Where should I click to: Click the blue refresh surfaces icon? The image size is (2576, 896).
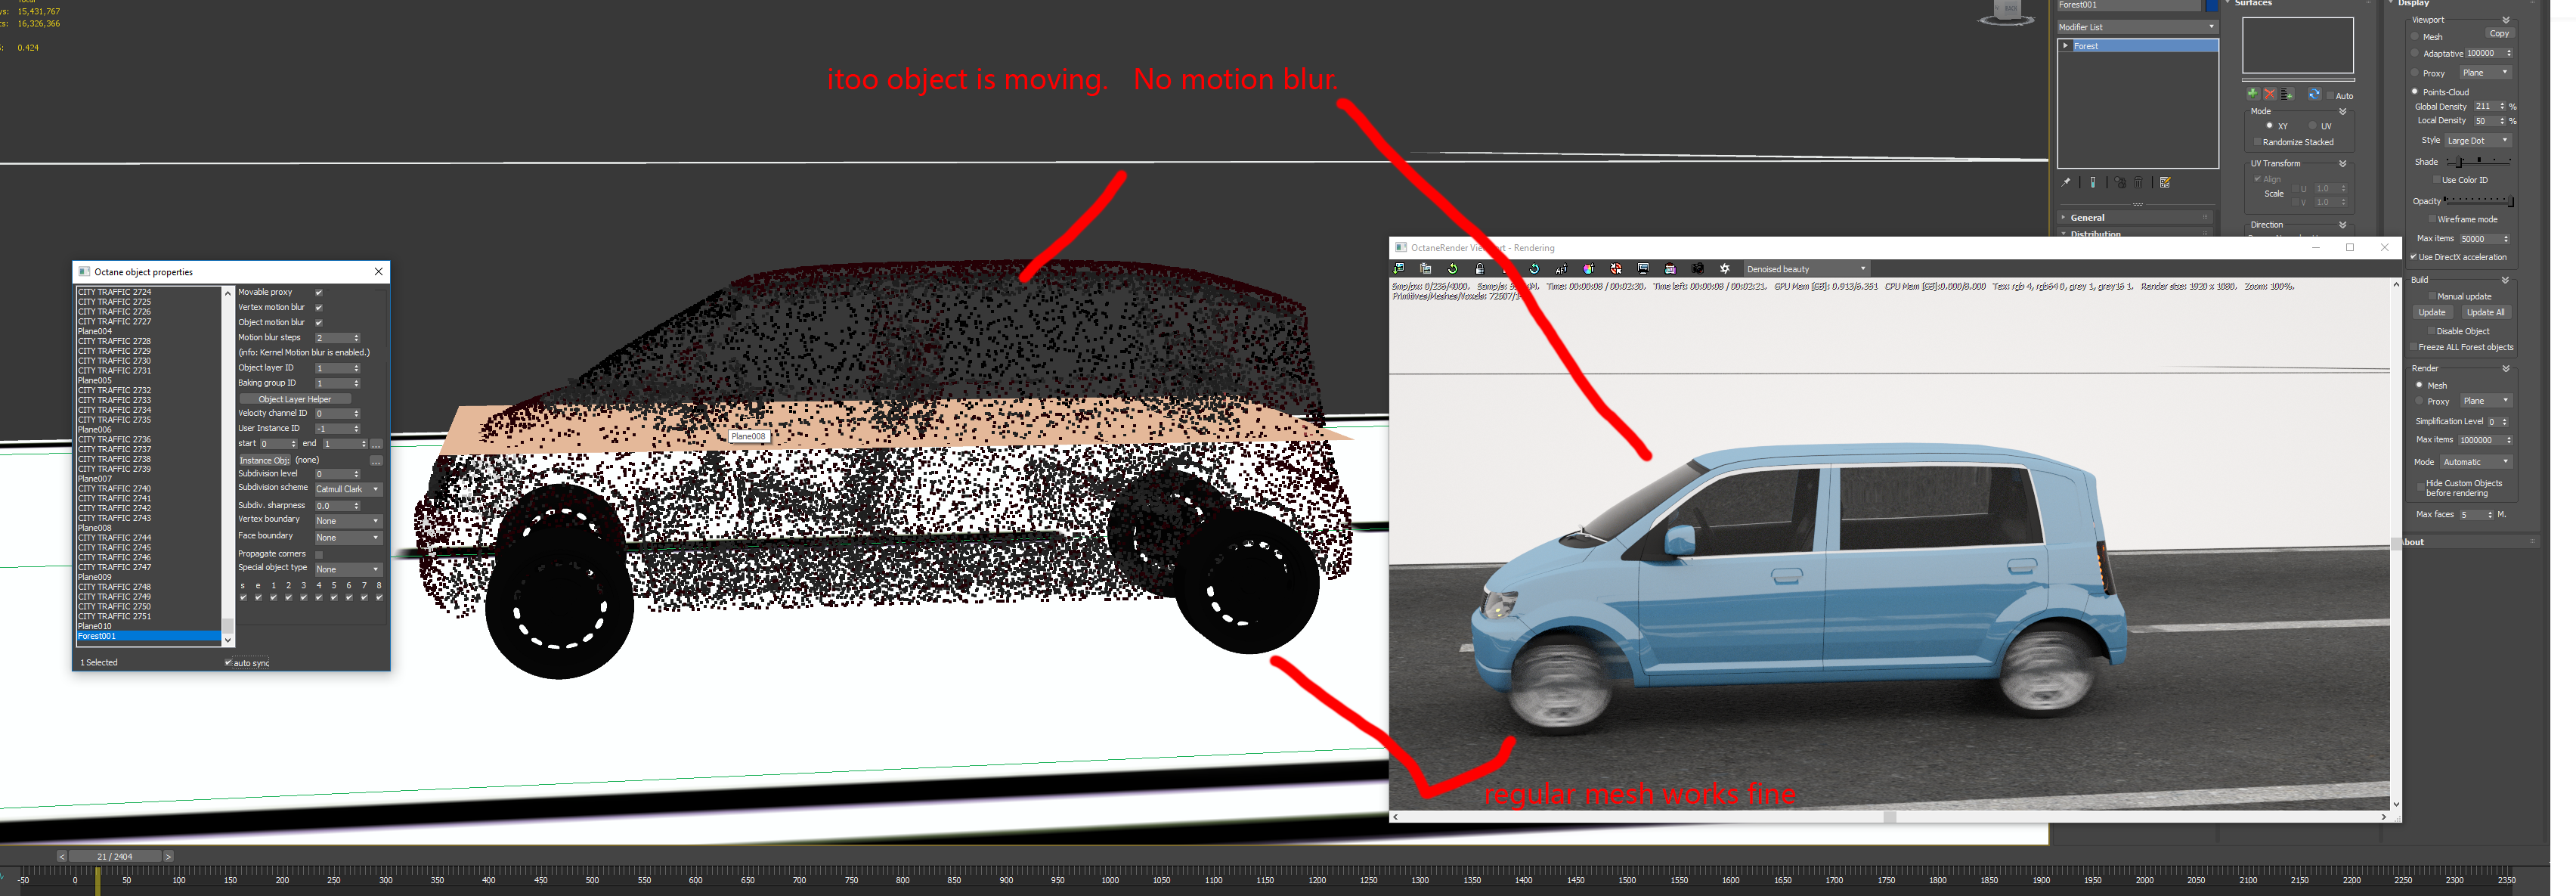coord(2314,94)
